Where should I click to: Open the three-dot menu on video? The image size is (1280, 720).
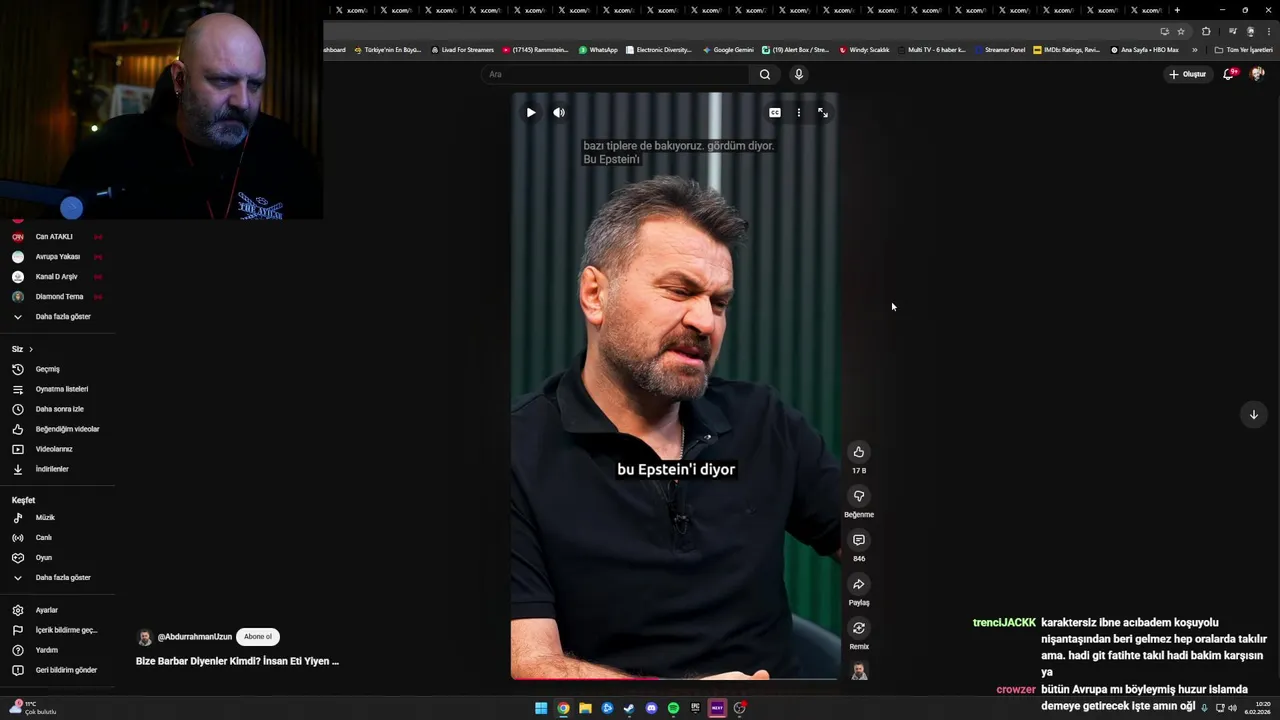[799, 113]
